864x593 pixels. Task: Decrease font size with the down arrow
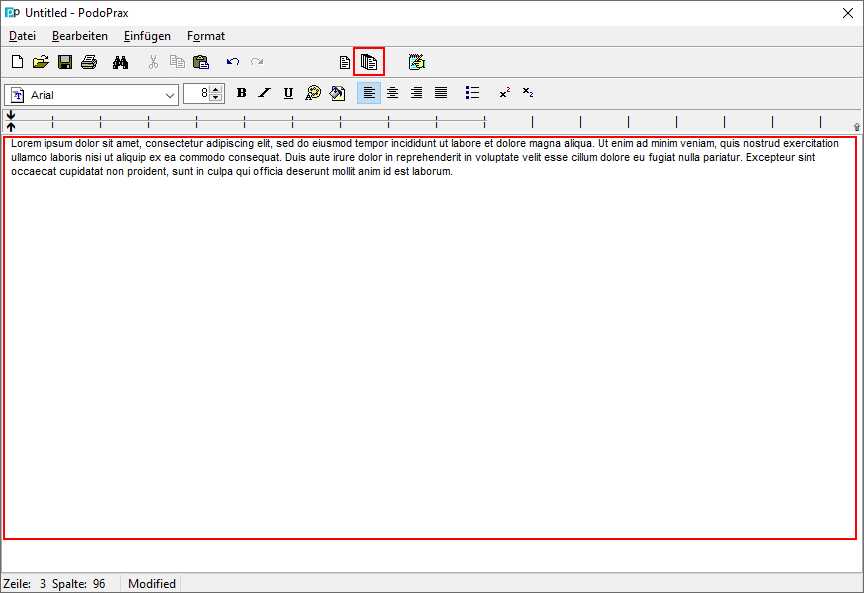tap(216, 98)
